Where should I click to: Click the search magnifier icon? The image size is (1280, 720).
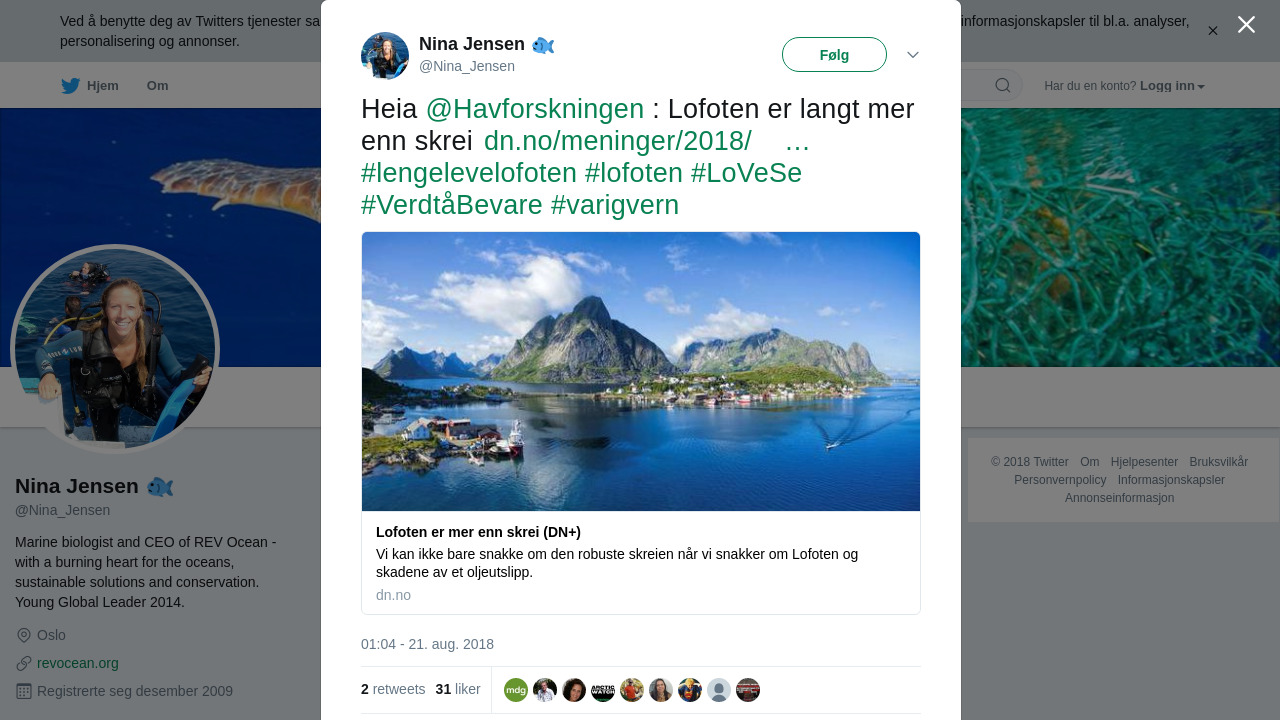(x=1003, y=86)
